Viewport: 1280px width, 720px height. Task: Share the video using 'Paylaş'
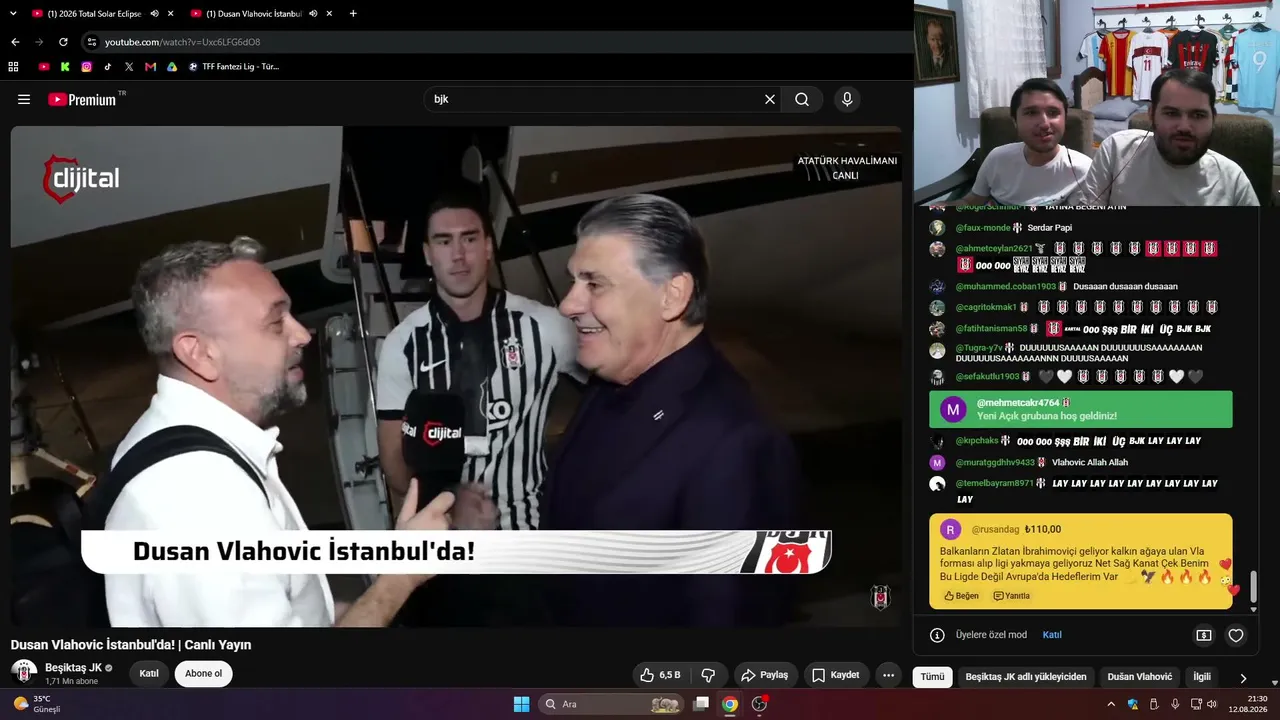pyautogui.click(x=764, y=675)
